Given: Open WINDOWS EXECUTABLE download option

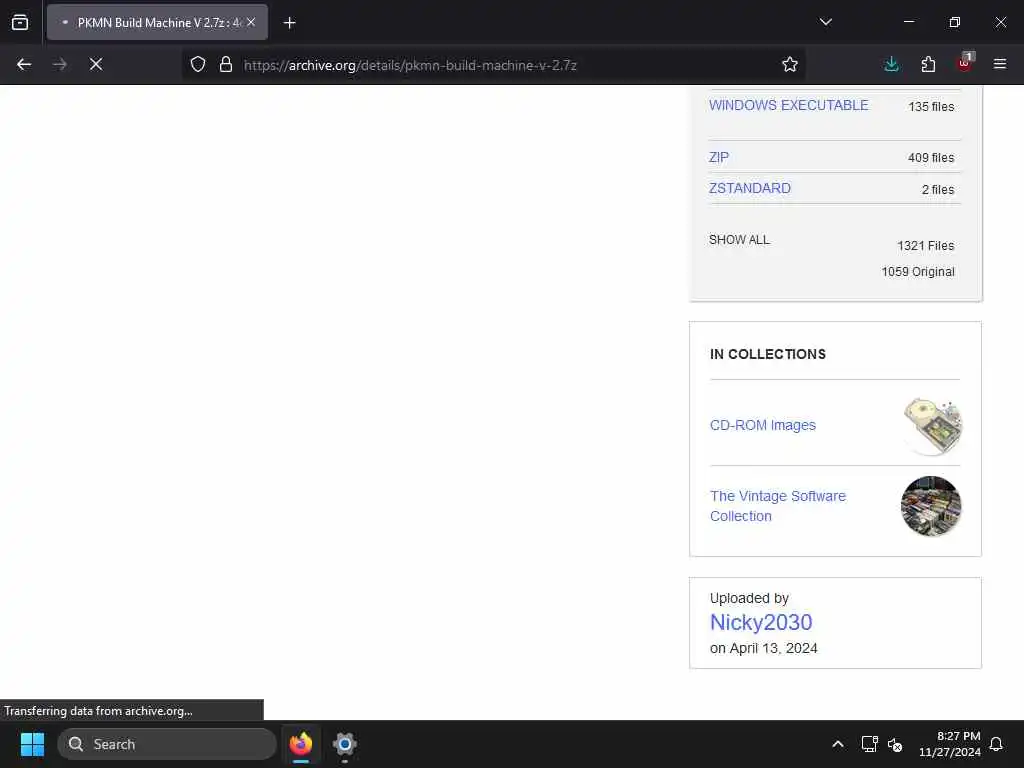Looking at the screenshot, I should [788, 105].
